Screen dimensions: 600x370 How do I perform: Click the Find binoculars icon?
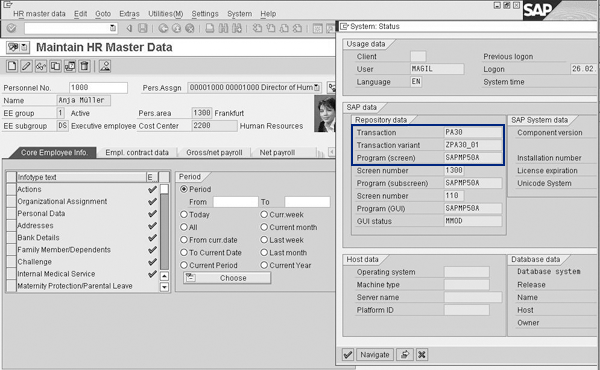223,28
